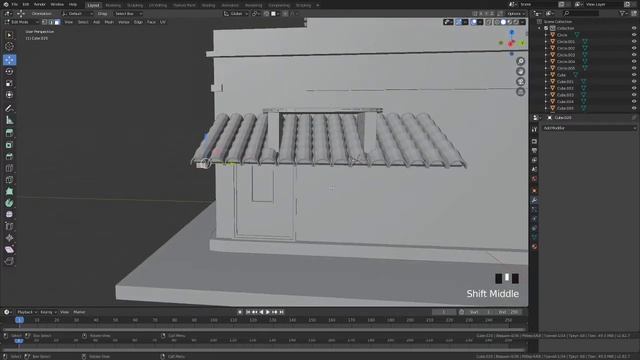
Task: Open the Render menu
Action: coord(39,4)
